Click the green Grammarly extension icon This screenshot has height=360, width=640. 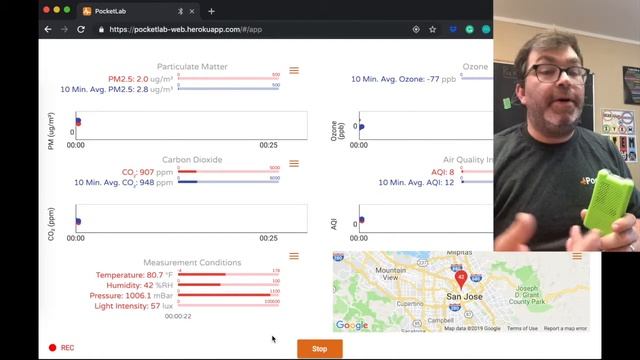click(x=469, y=29)
